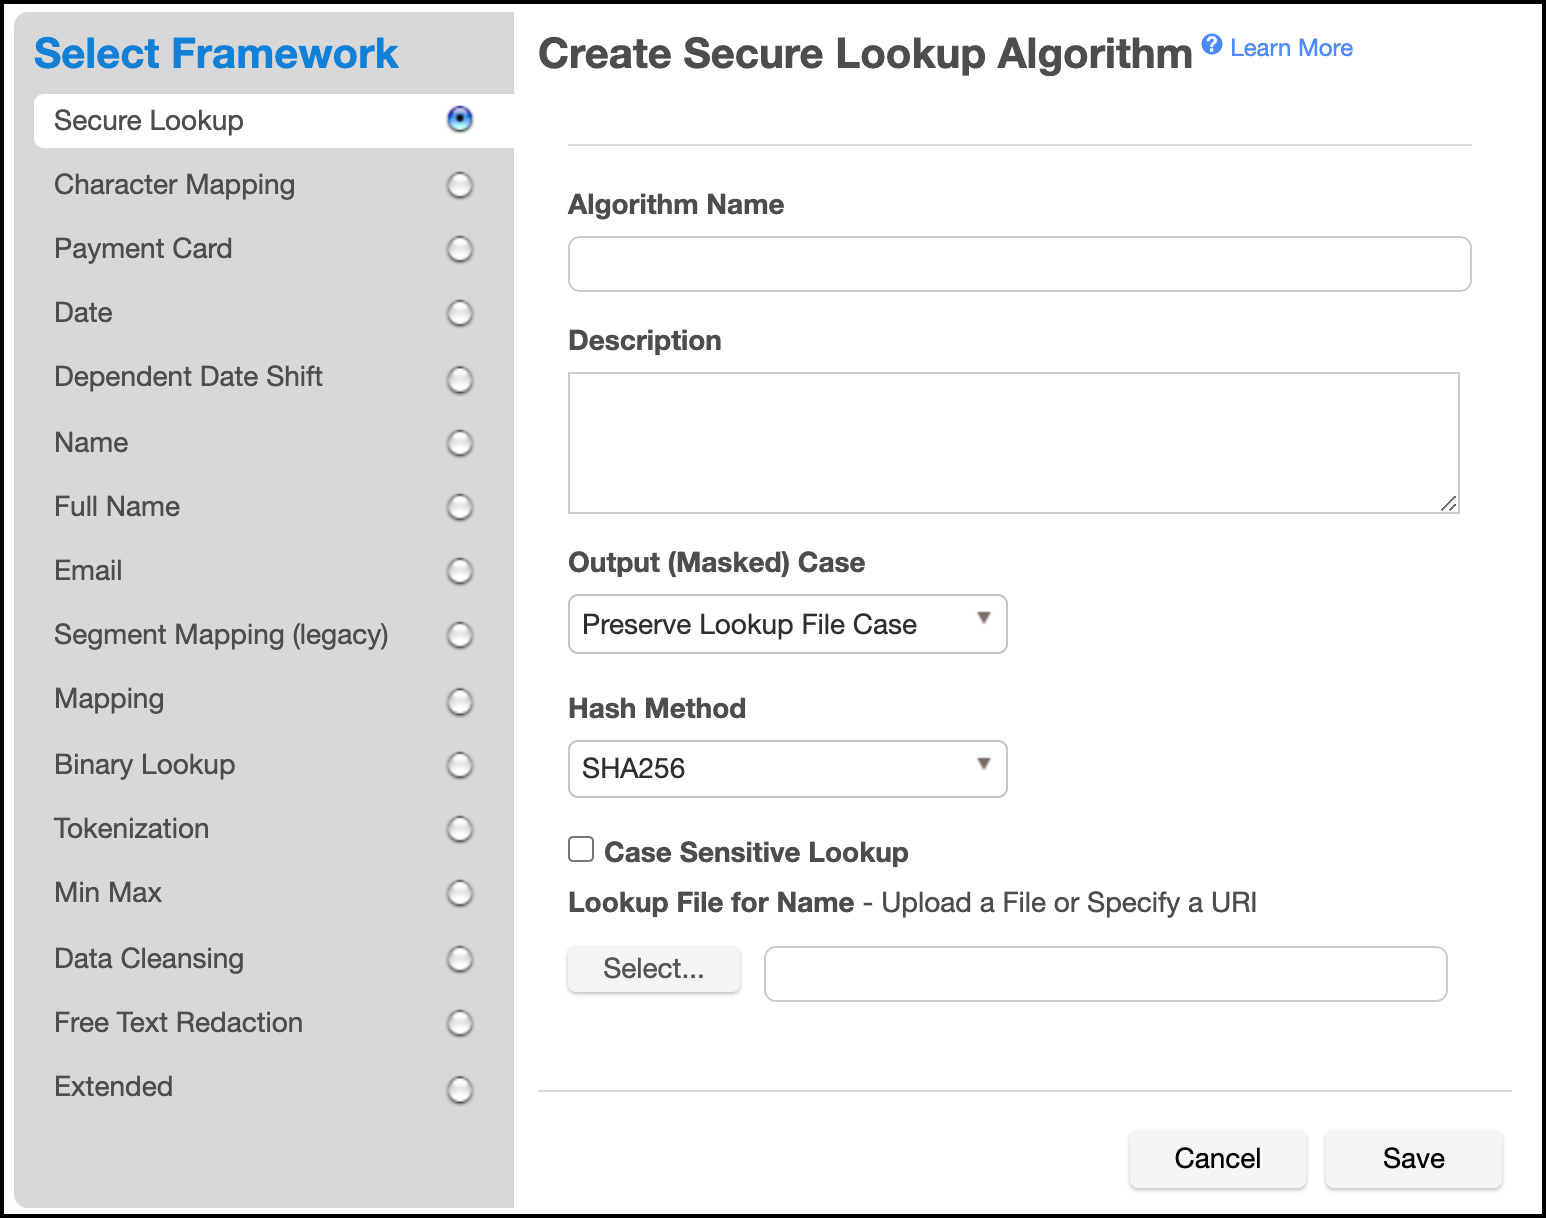This screenshot has width=1546, height=1218.
Task: Click the lookup file URI input field
Action: pos(1105,974)
